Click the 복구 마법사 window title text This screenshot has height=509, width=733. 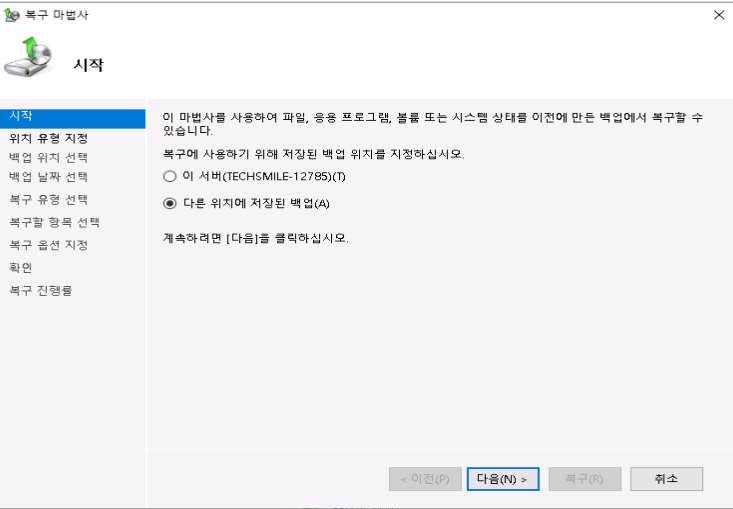(x=57, y=15)
